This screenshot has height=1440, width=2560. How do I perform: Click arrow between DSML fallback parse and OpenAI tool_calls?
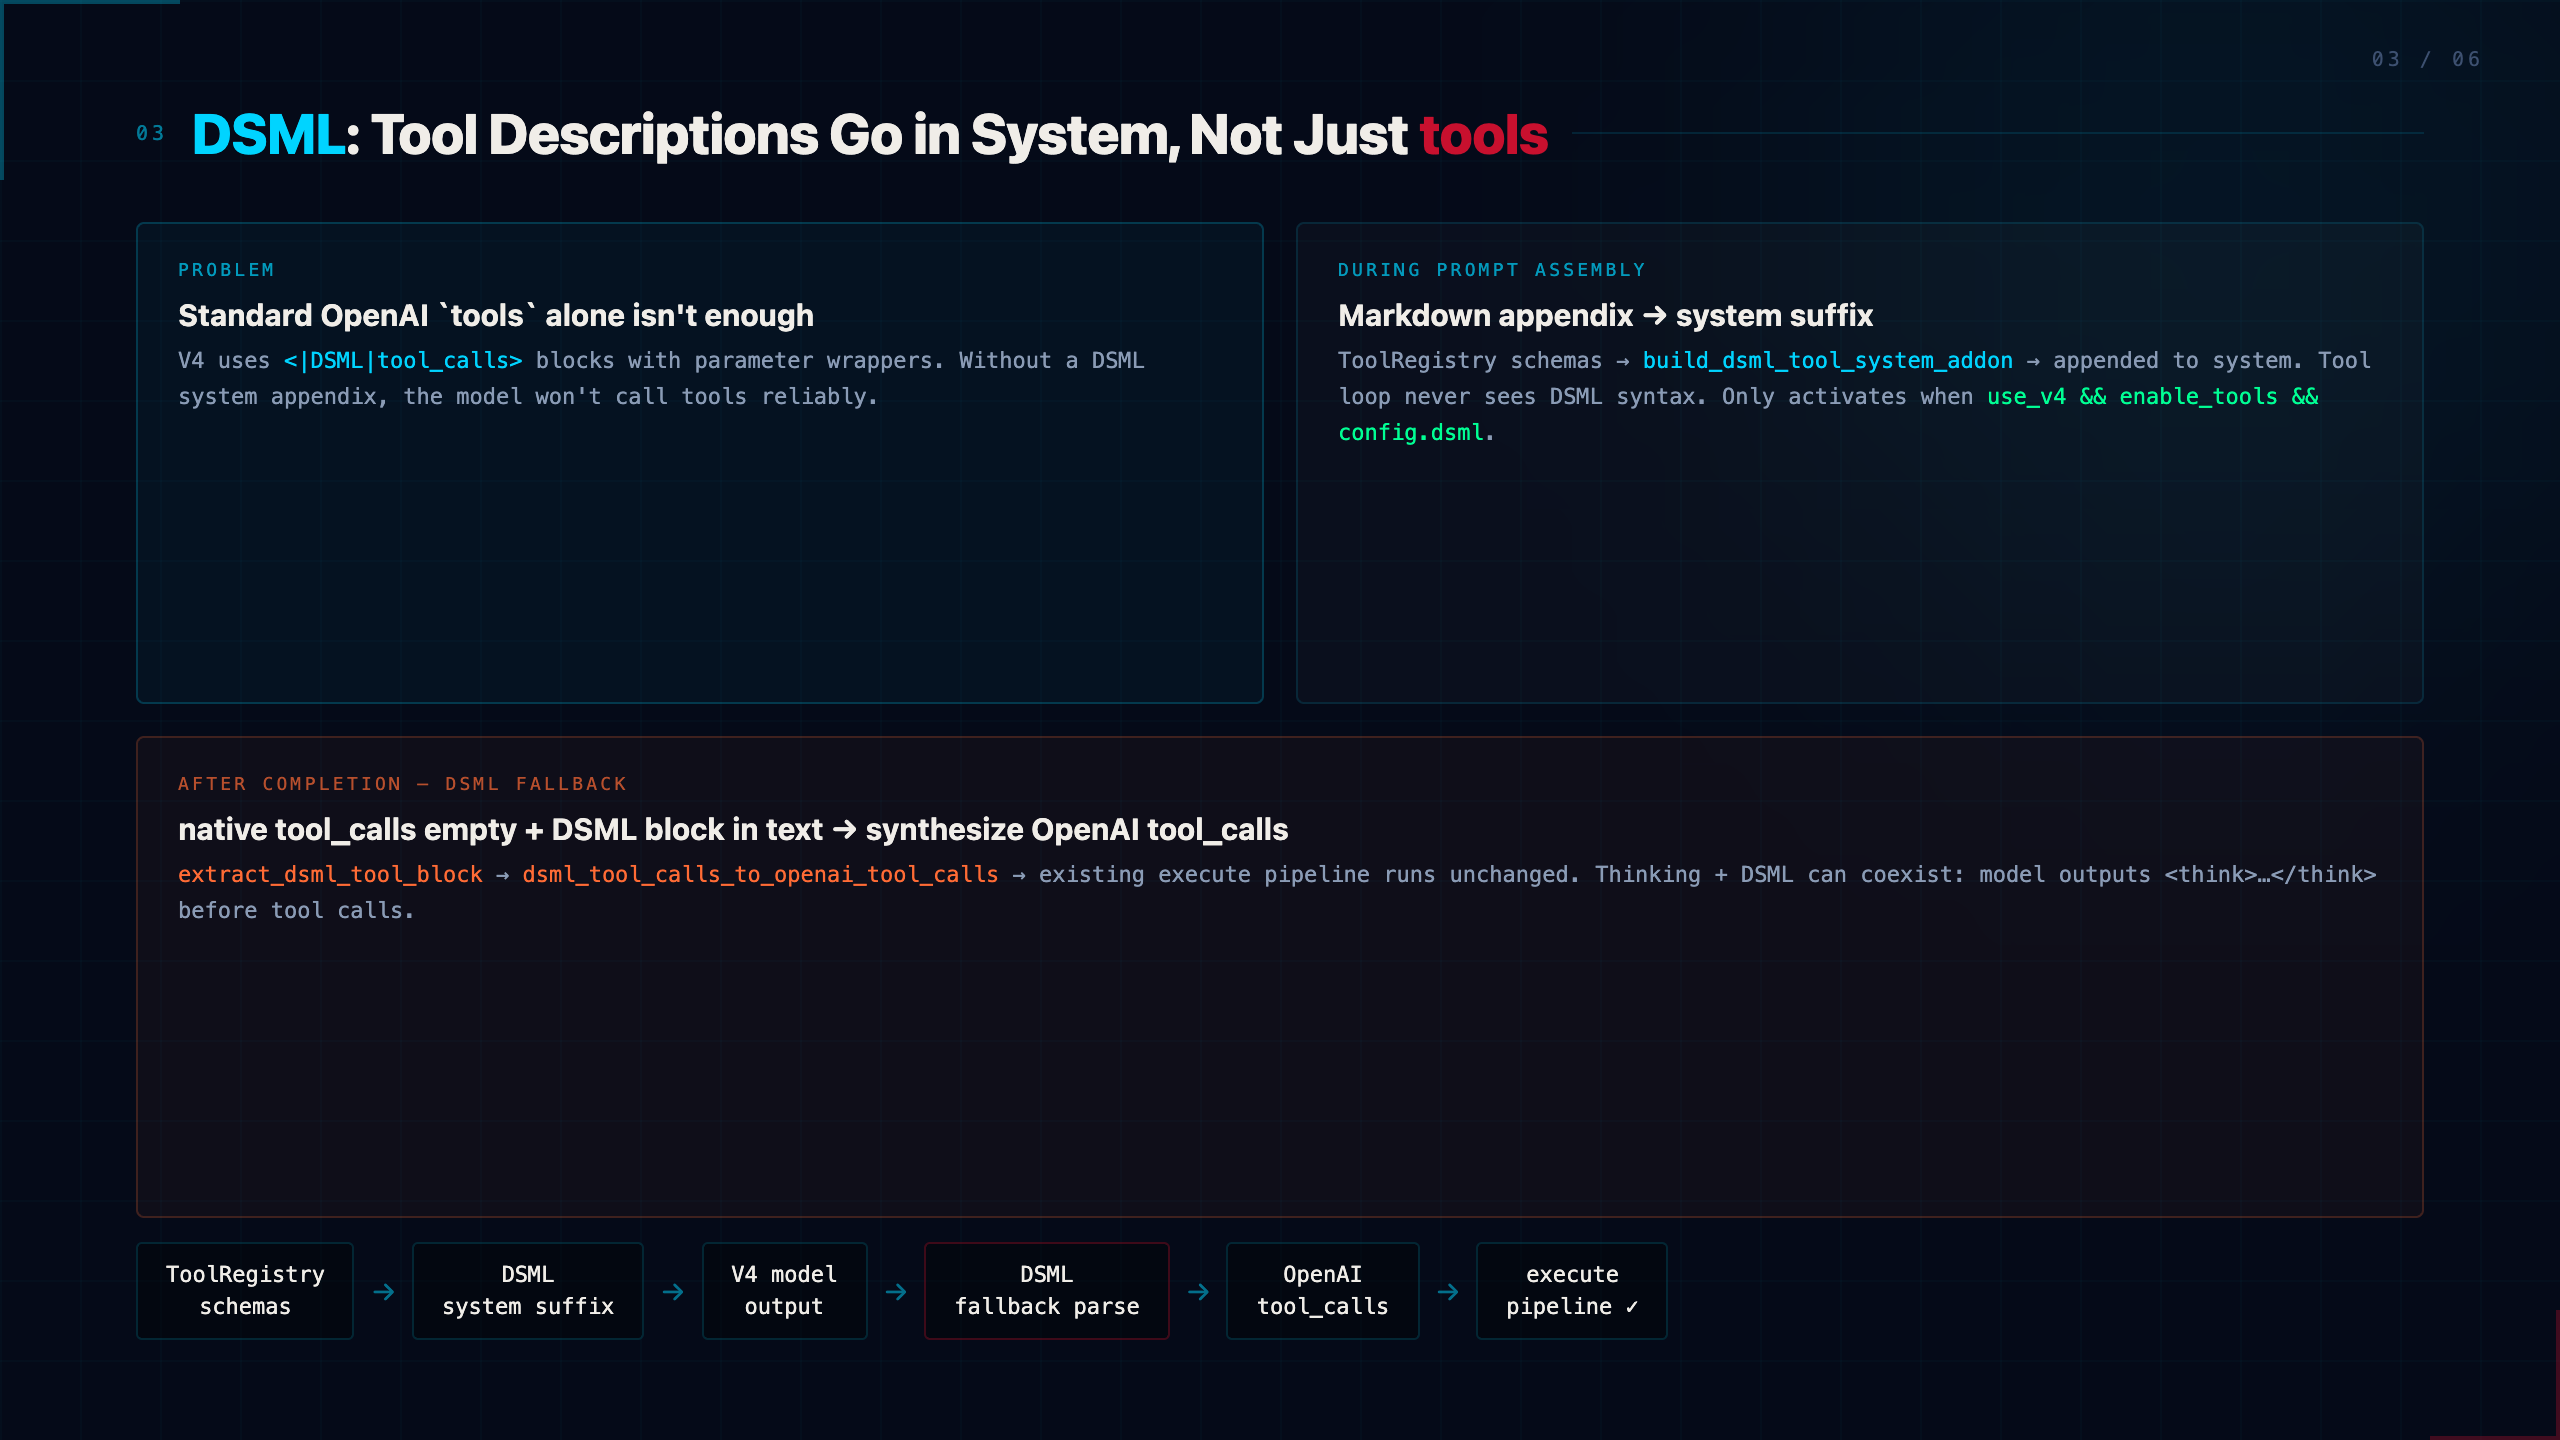[x=1198, y=1292]
